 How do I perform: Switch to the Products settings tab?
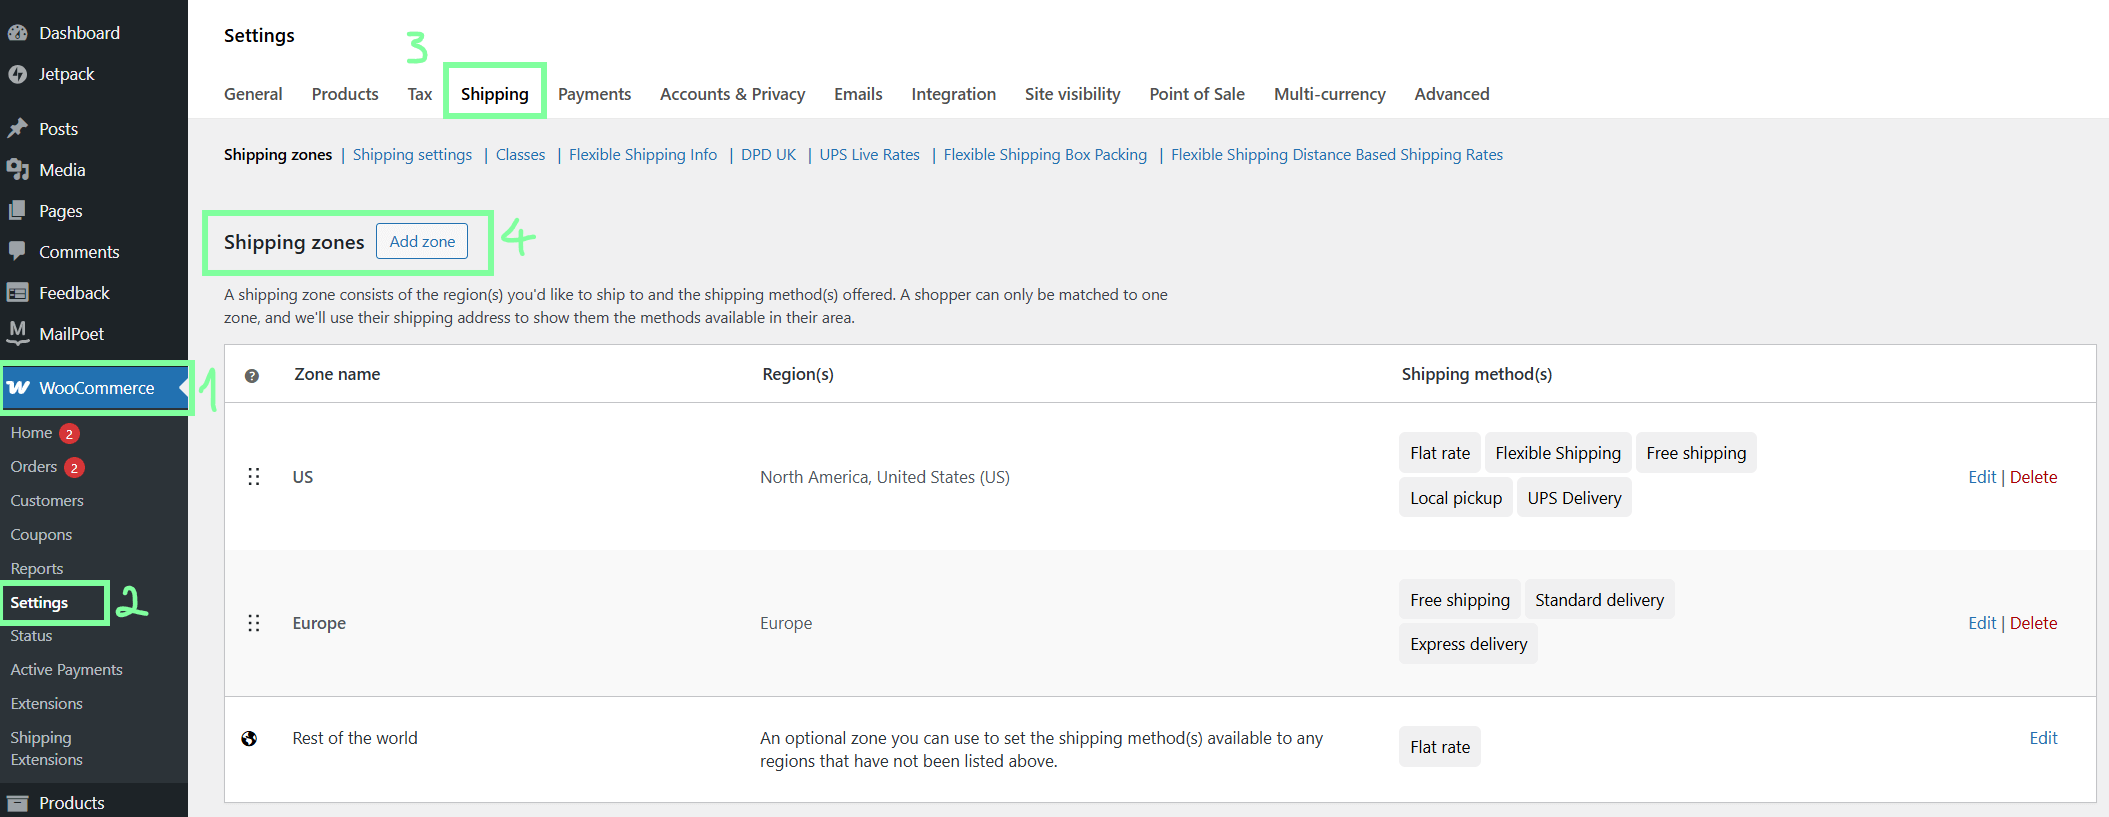pyautogui.click(x=345, y=94)
